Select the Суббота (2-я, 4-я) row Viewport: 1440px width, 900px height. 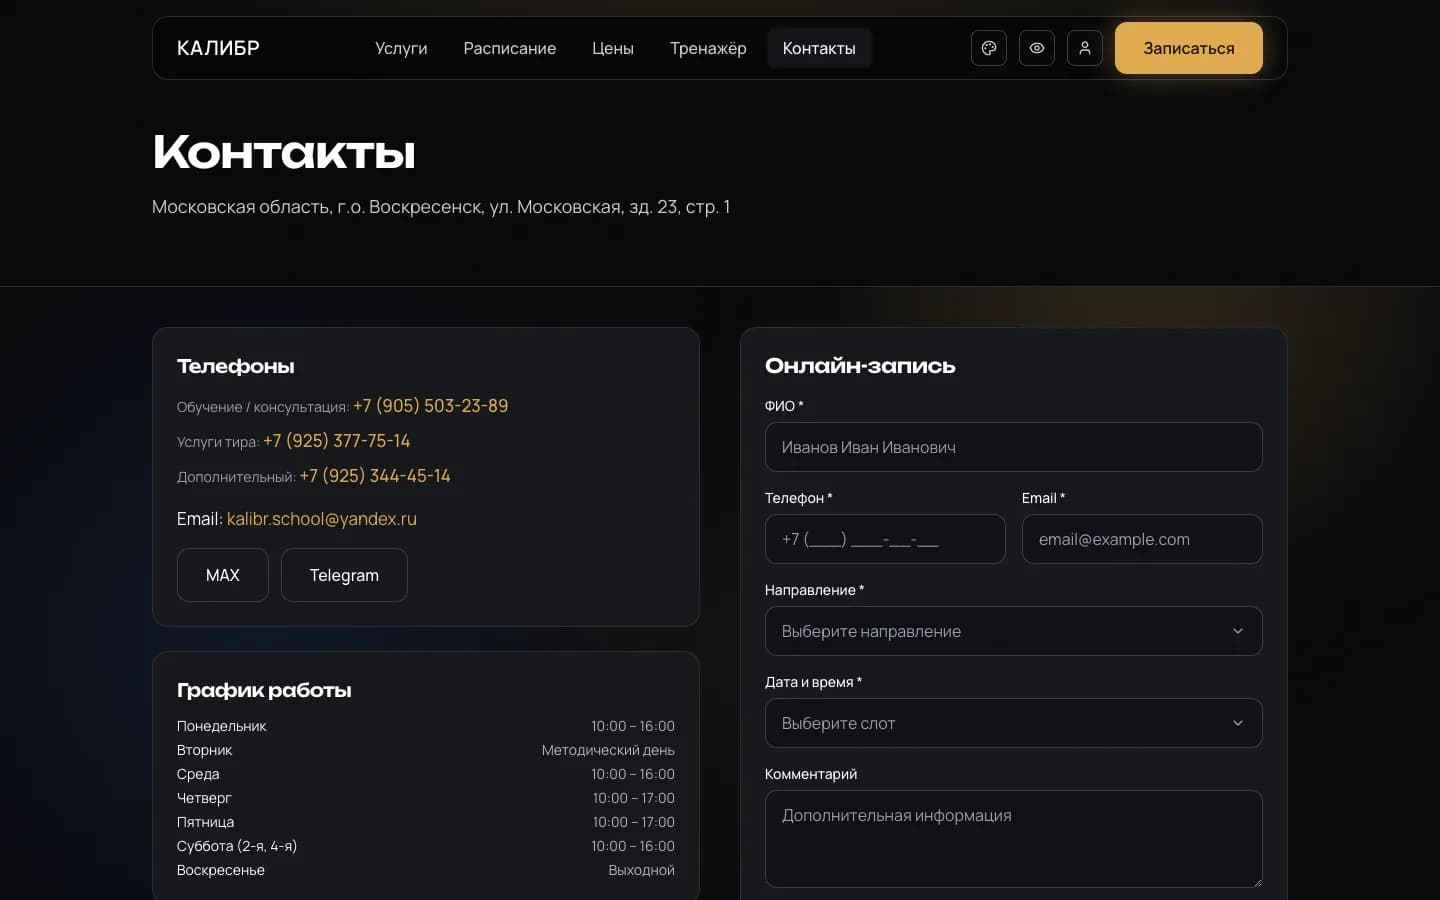click(426, 846)
